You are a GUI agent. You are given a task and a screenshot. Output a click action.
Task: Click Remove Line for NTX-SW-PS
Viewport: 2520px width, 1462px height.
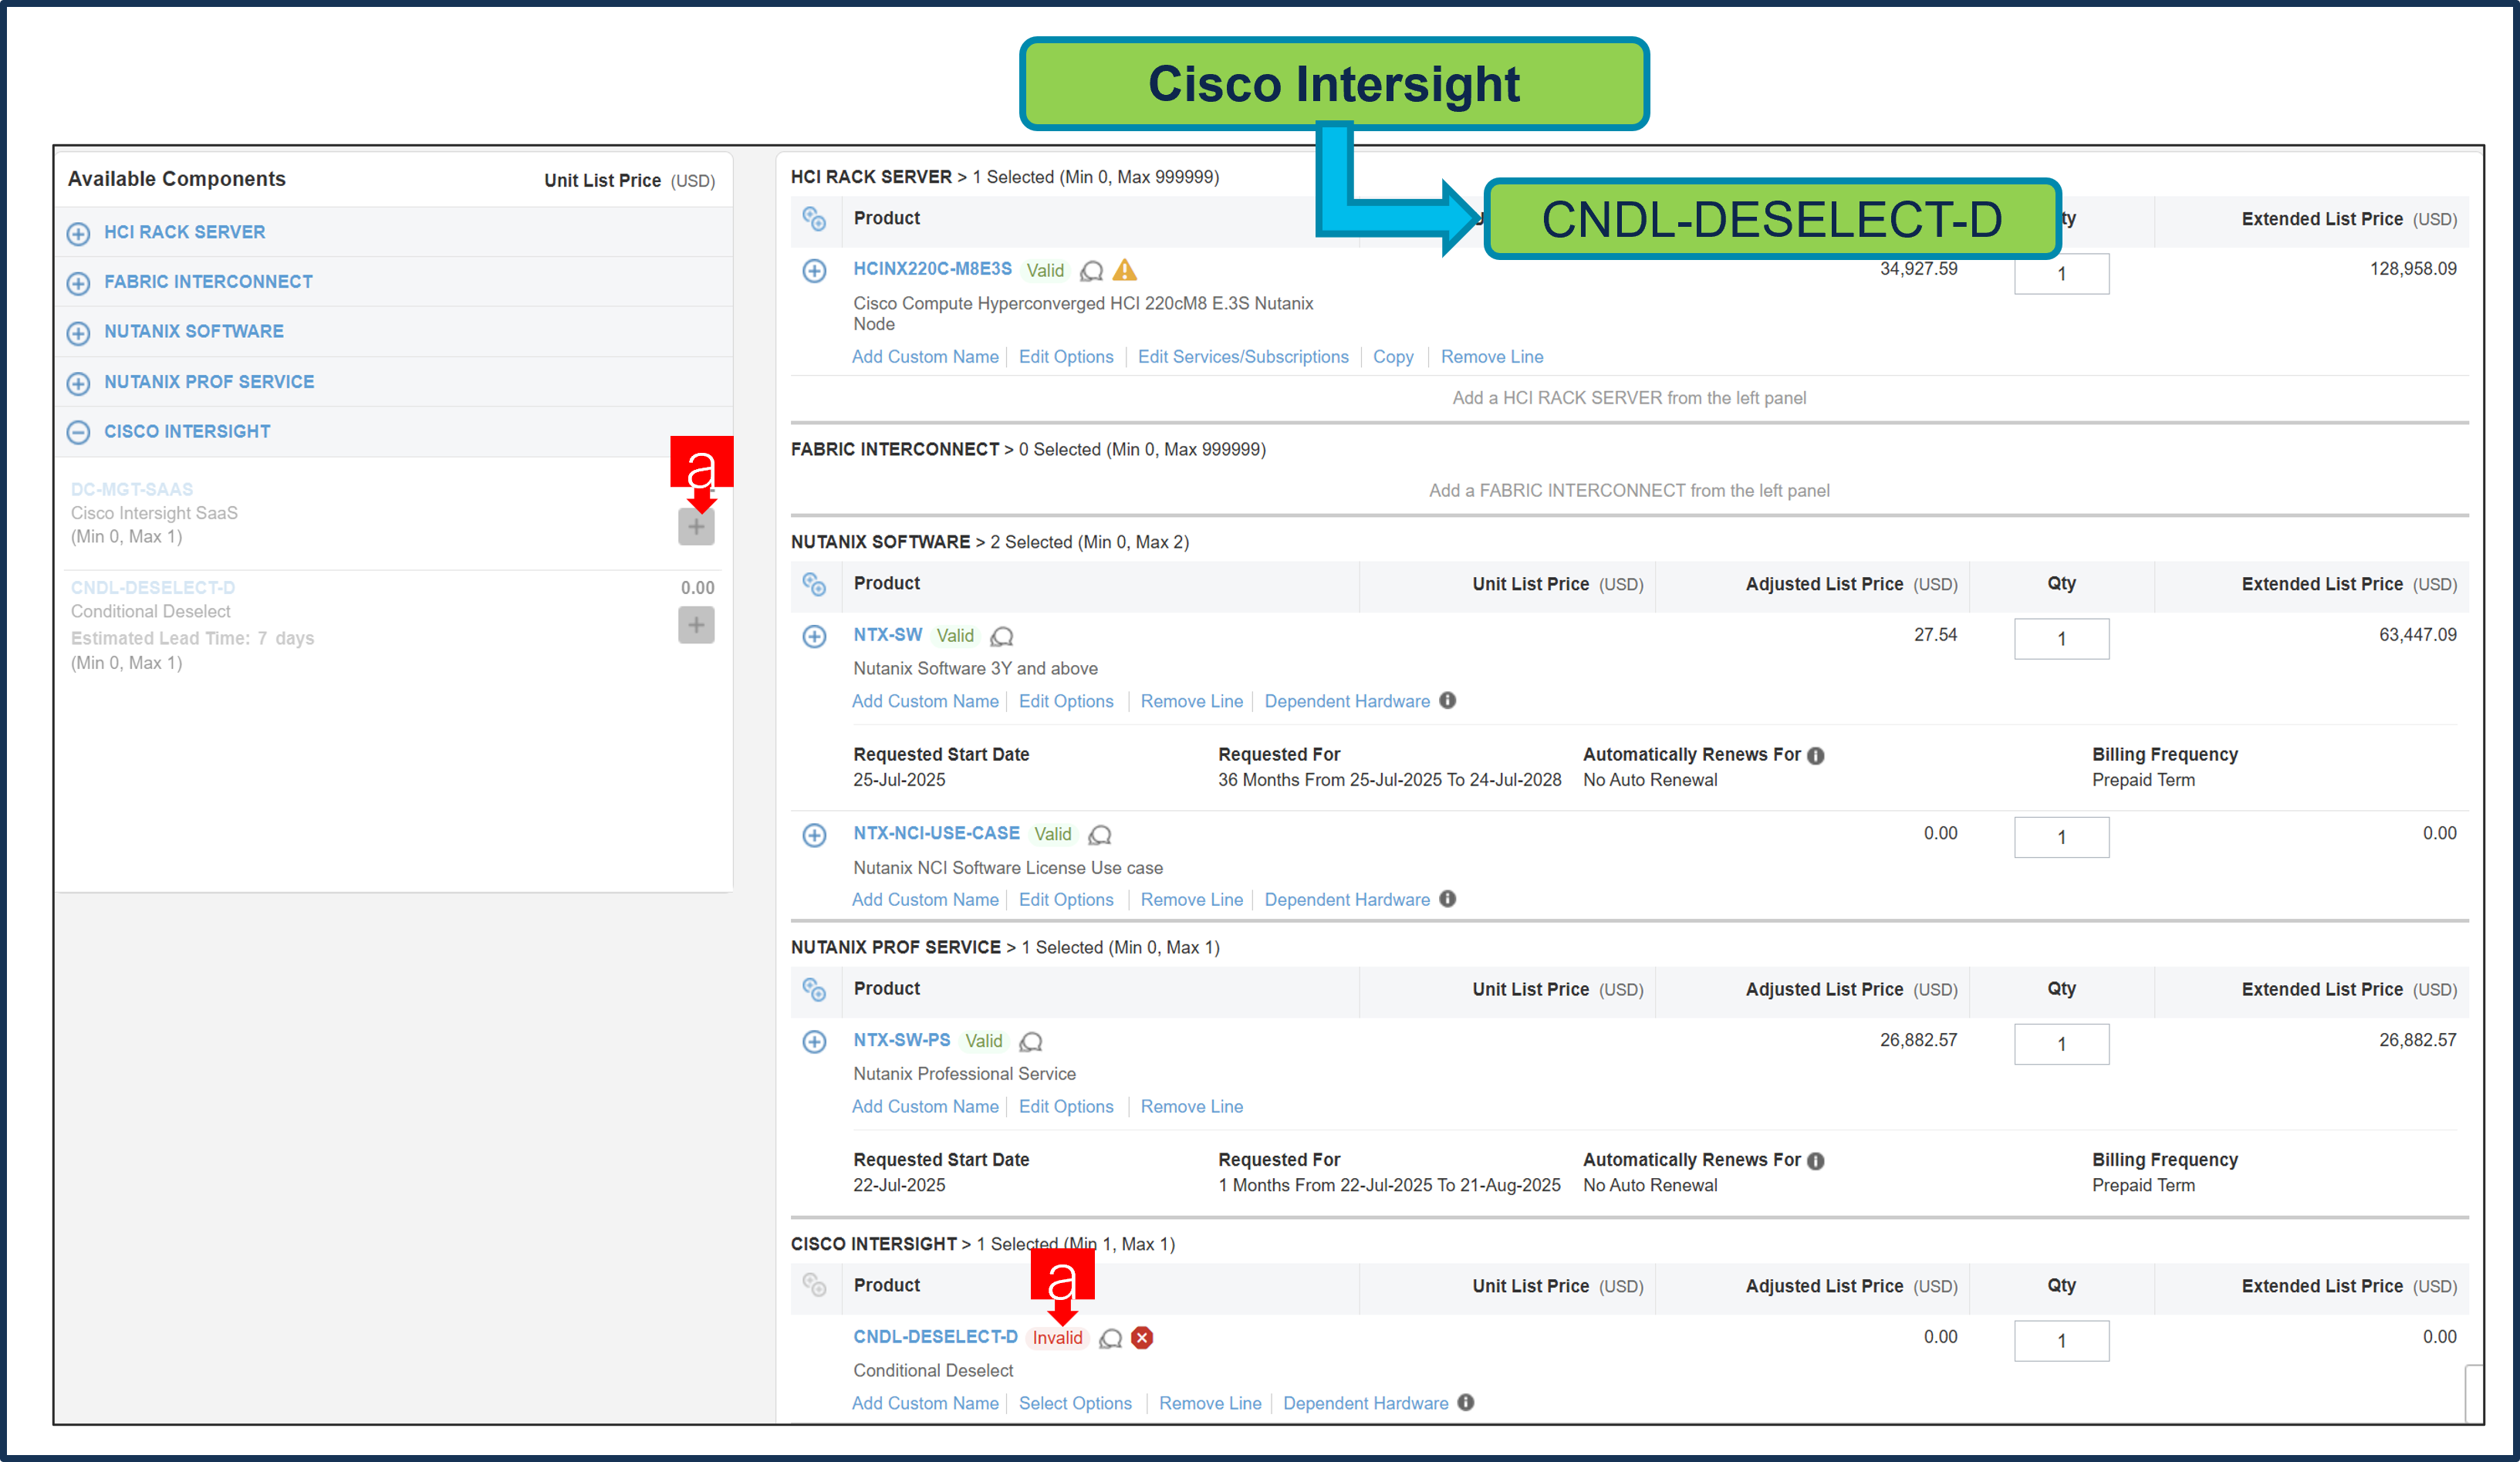click(x=1191, y=1106)
